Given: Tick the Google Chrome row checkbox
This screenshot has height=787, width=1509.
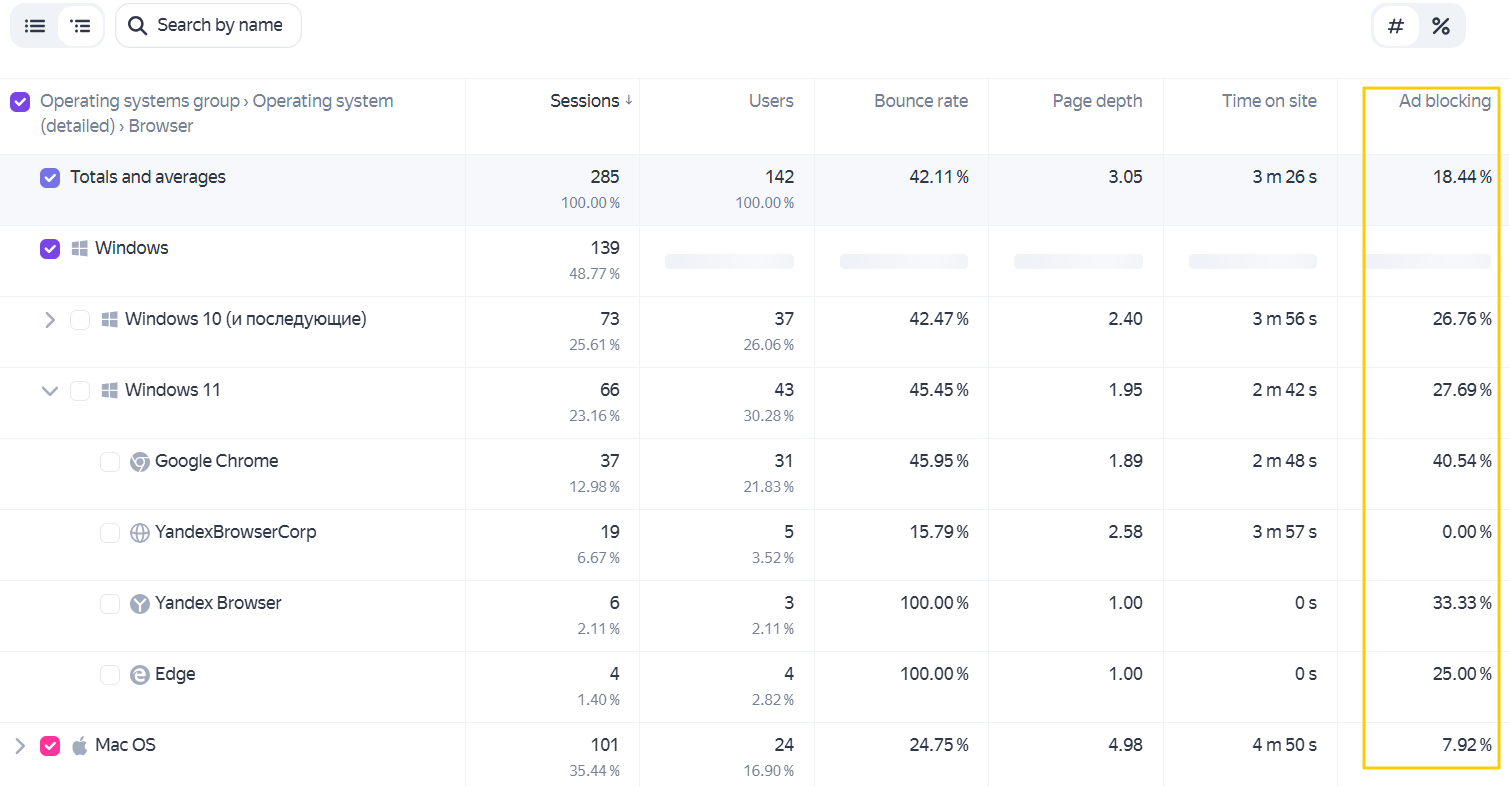Looking at the screenshot, I should 110,462.
